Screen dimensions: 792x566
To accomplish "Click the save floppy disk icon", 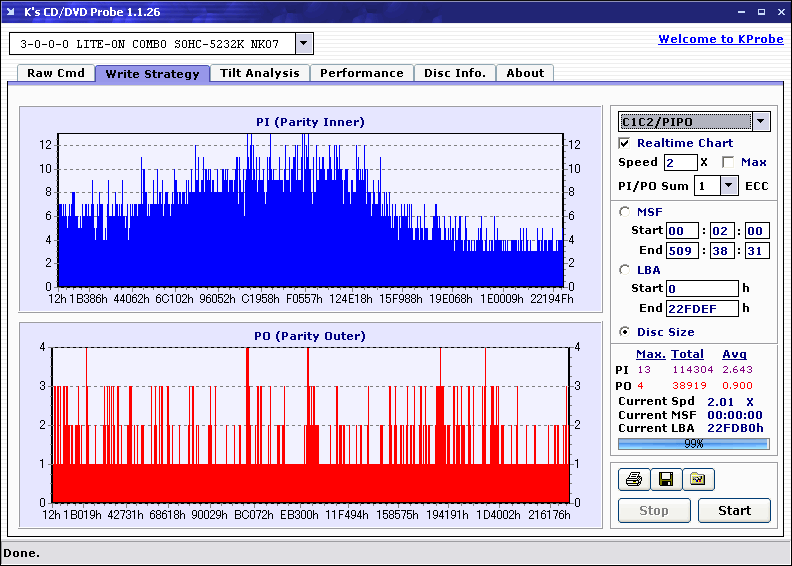I will (665, 480).
